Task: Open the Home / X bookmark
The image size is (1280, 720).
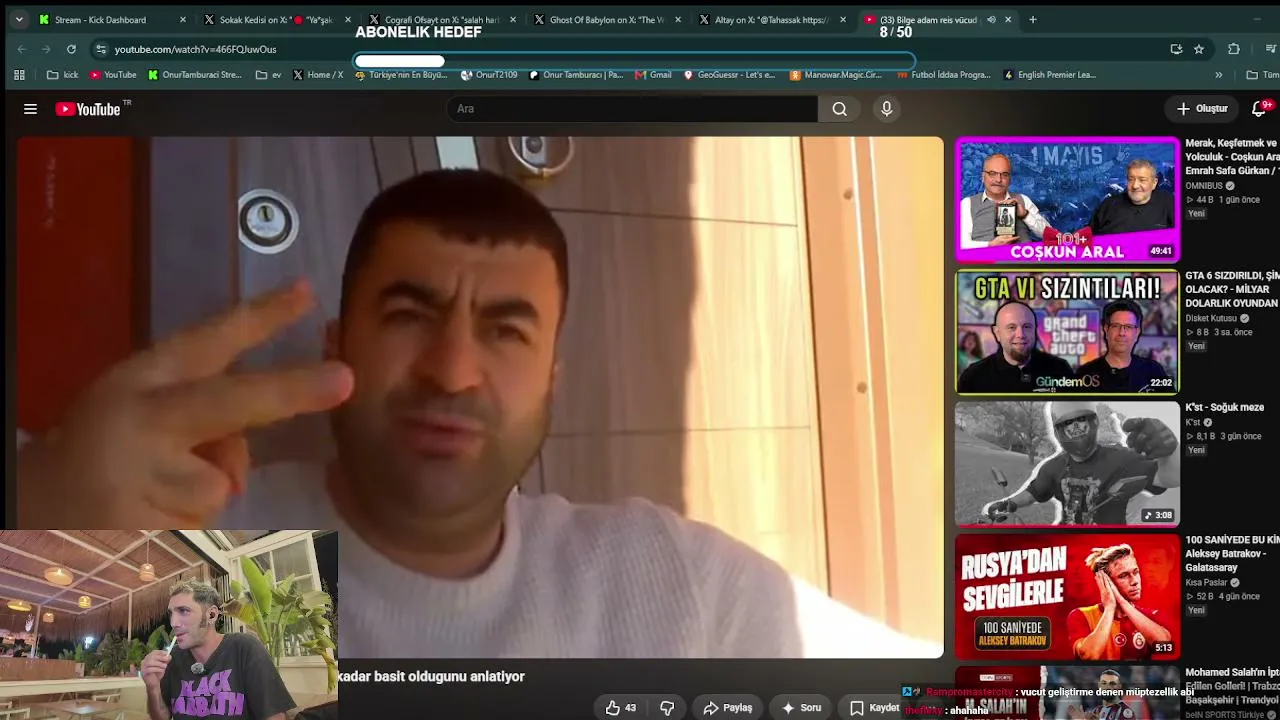Action: coord(318,75)
